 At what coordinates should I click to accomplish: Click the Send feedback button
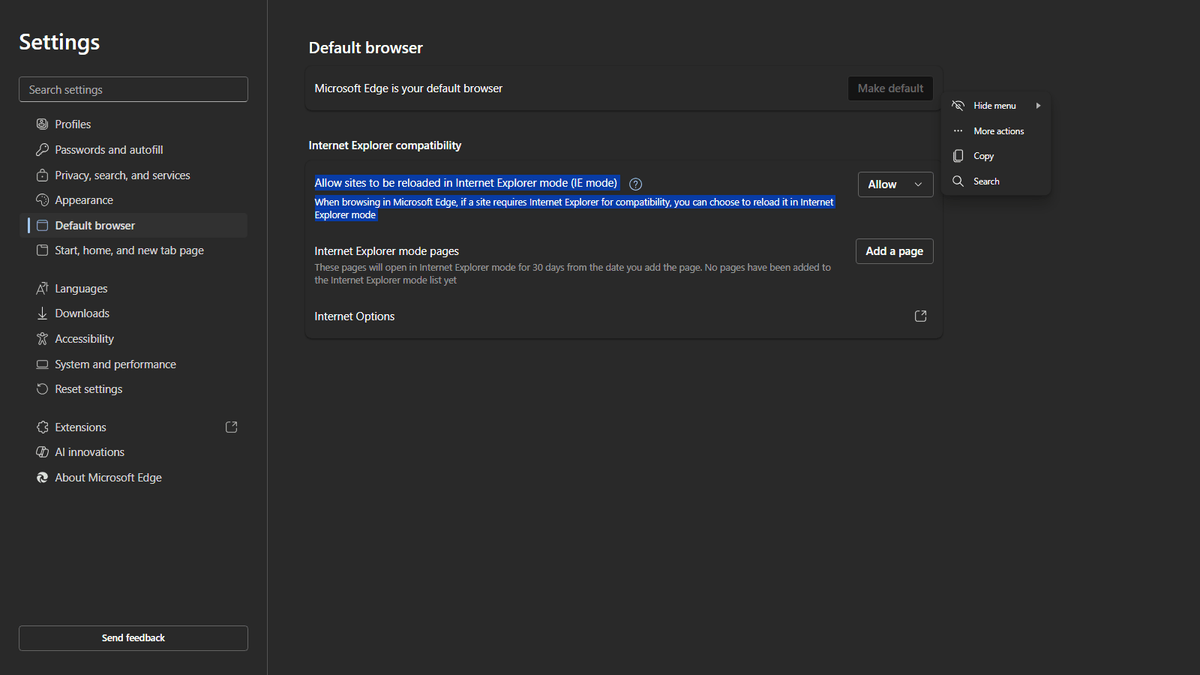133,638
